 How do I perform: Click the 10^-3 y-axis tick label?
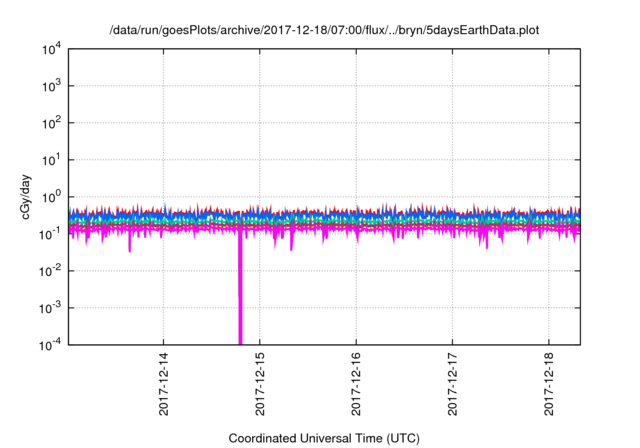point(50,308)
